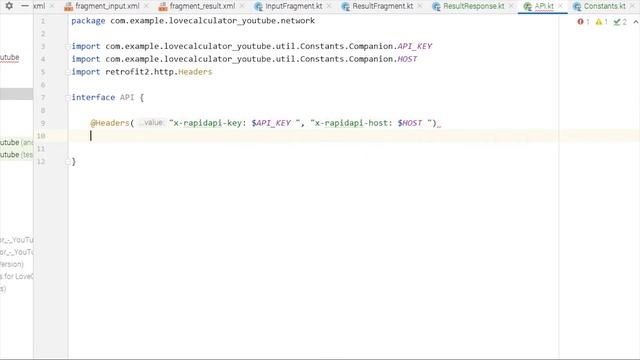640x360 pixels.
Task: Collapse the project panel with minus icon
Action: [25, 6]
